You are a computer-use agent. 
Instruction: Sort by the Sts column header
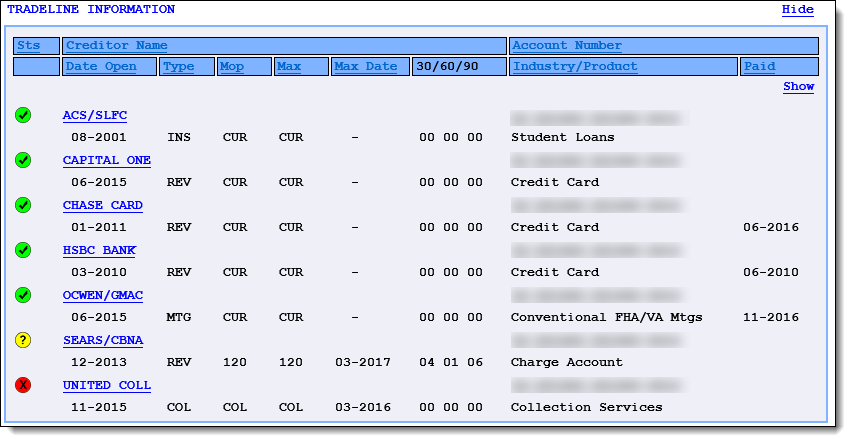(29, 46)
